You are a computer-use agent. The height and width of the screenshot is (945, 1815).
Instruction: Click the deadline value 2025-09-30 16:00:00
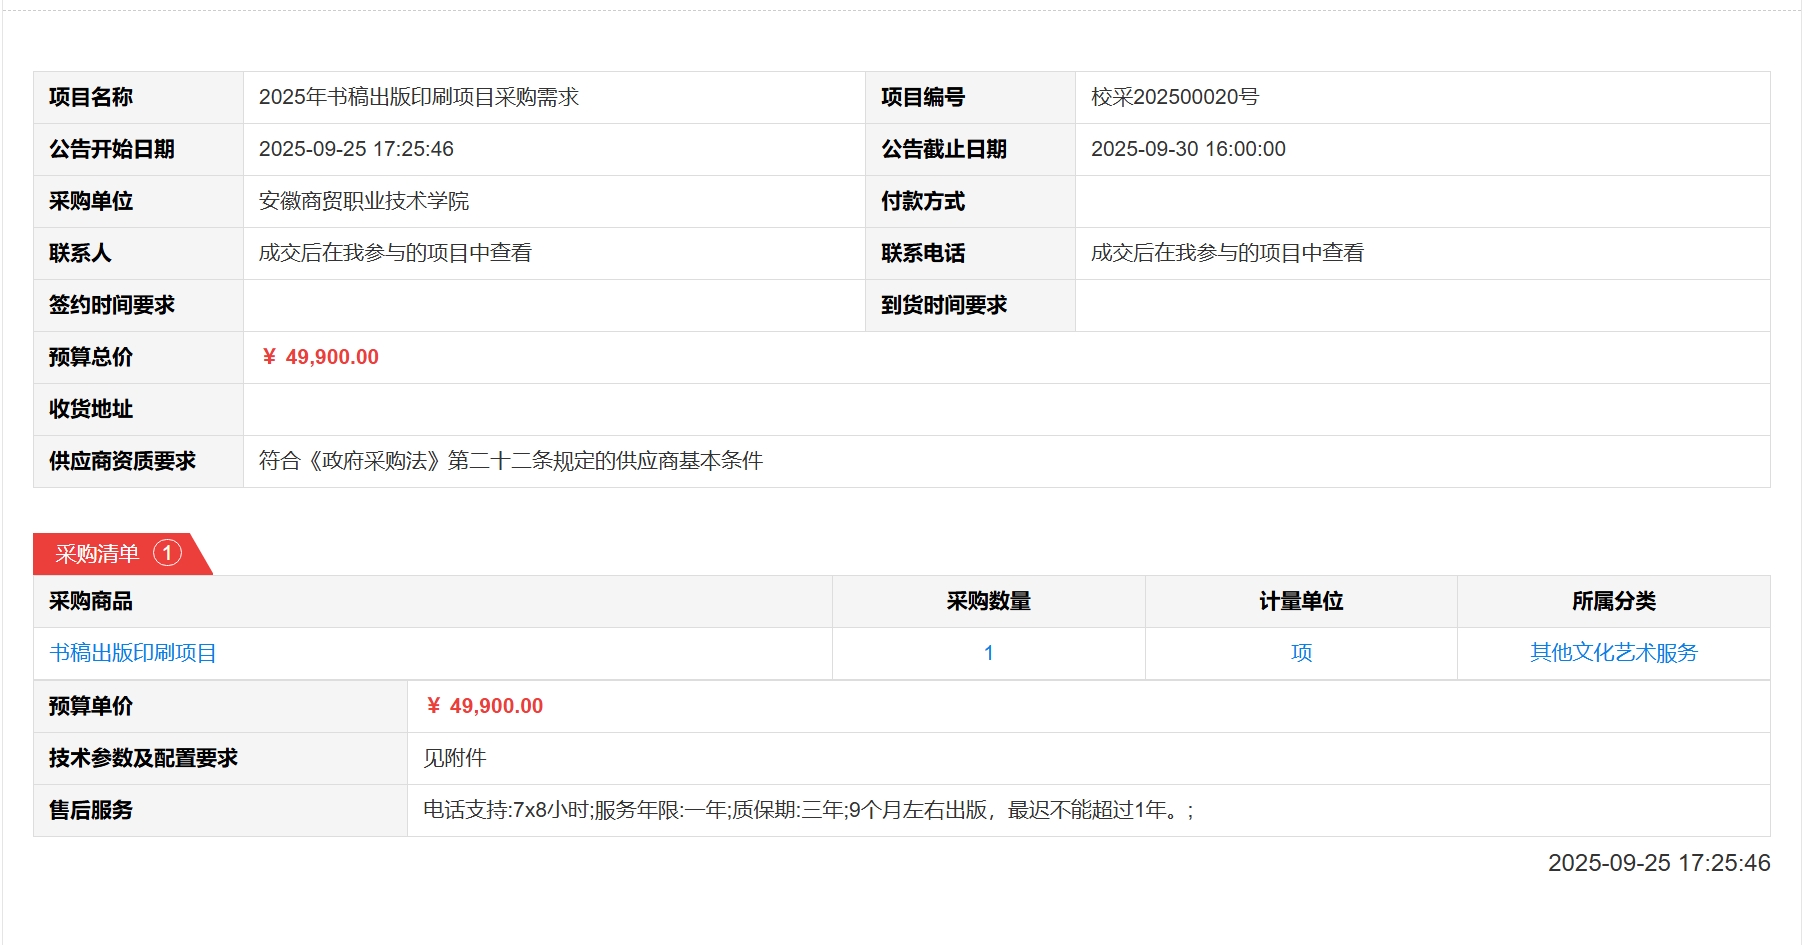pyautogui.click(x=1188, y=149)
